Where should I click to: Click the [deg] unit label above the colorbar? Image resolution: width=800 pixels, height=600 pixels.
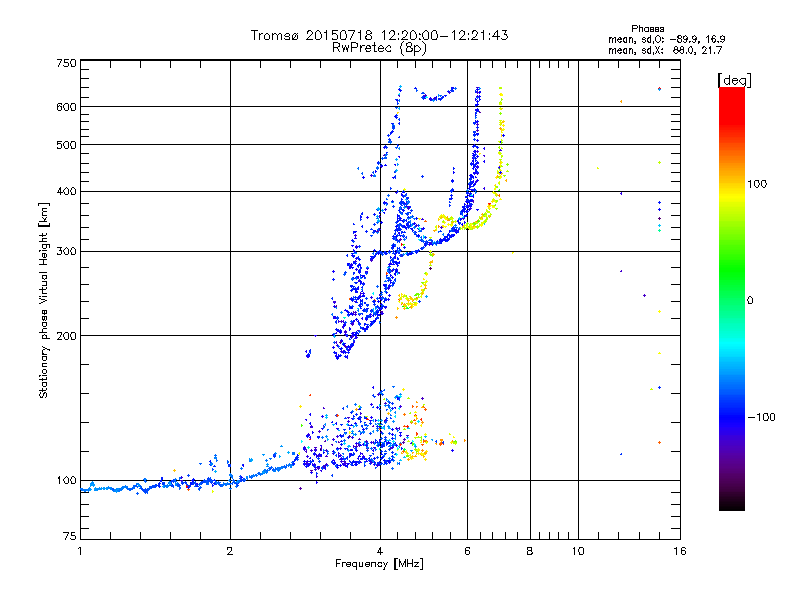pos(734,80)
